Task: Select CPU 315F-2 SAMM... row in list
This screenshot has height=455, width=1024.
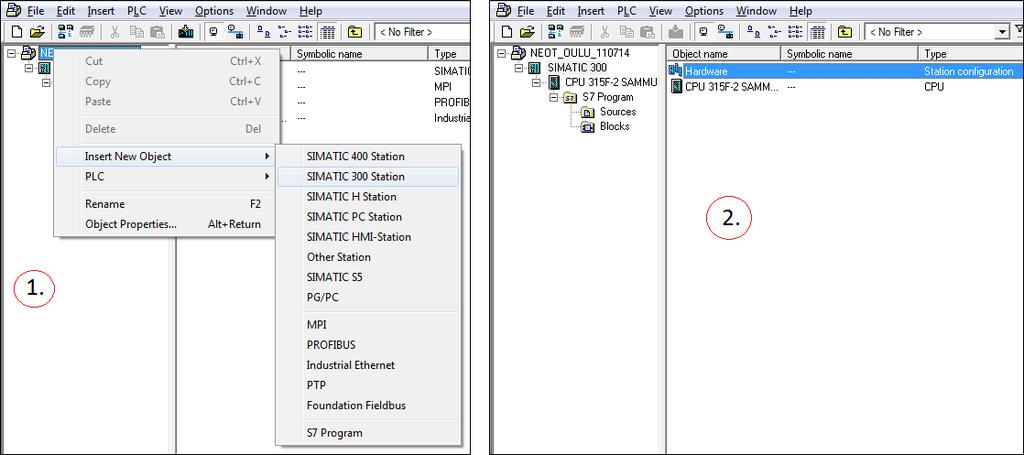Action: click(x=845, y=86)
